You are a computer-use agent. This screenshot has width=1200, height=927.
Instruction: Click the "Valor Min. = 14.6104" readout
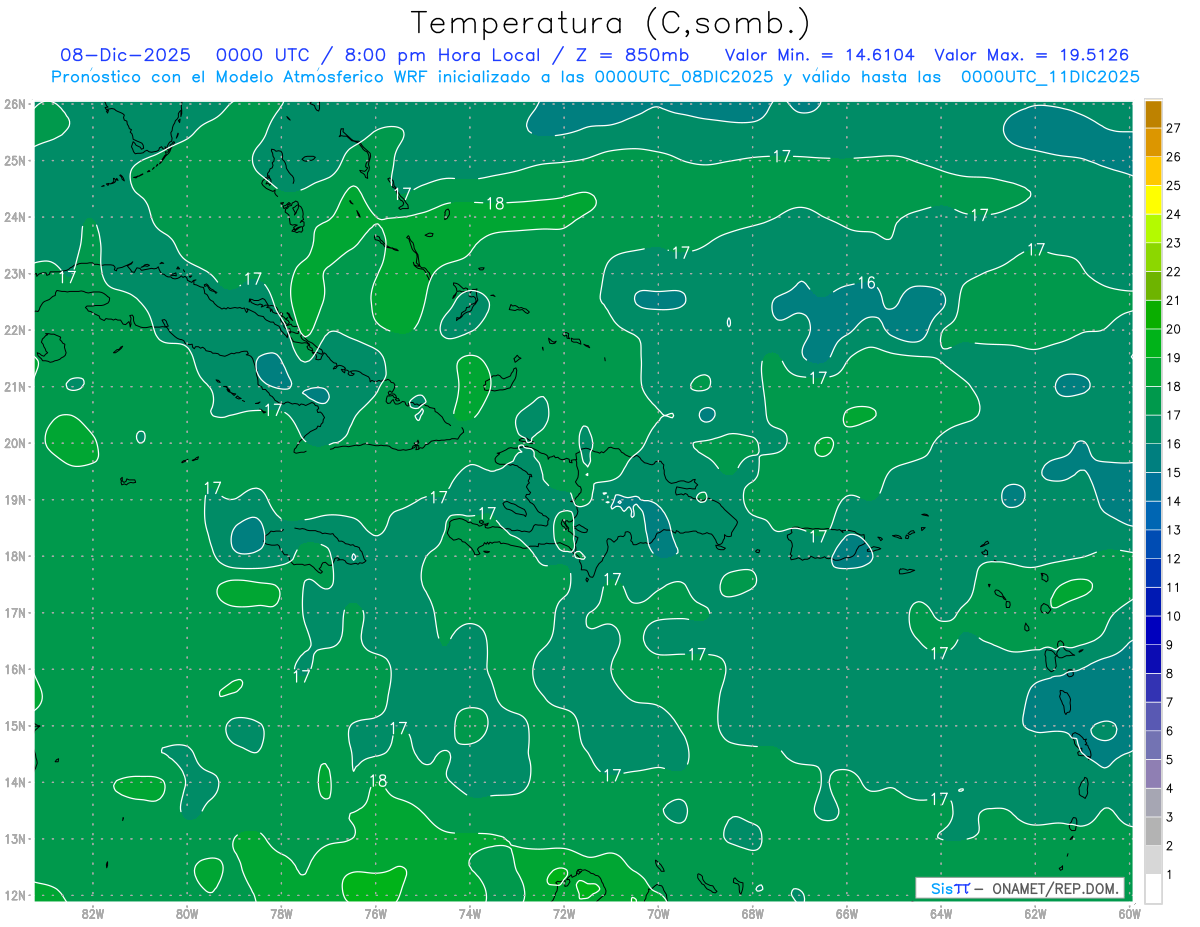(x=819, y=55)
